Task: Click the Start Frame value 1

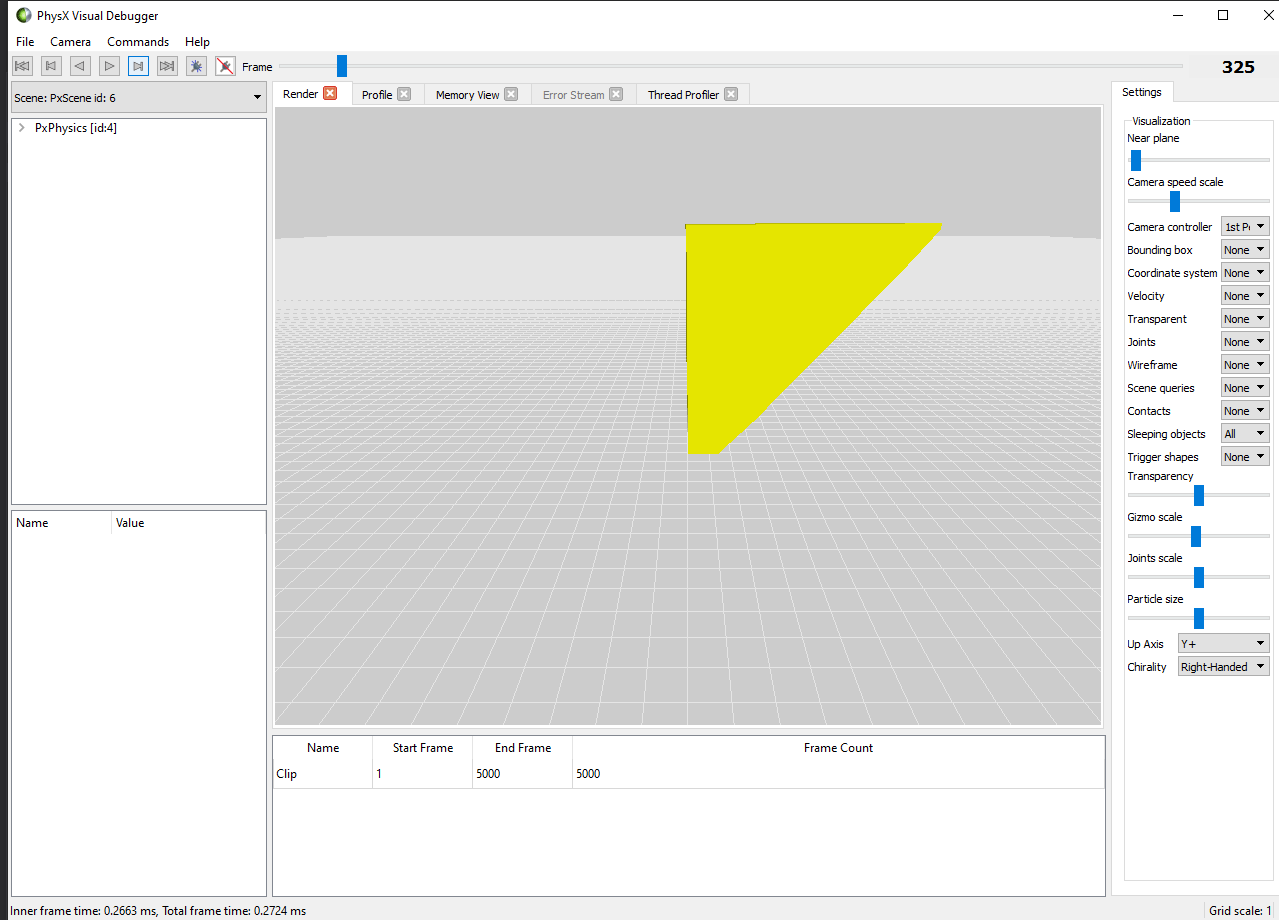Action: pyautogui.click(x=422, y=774)
